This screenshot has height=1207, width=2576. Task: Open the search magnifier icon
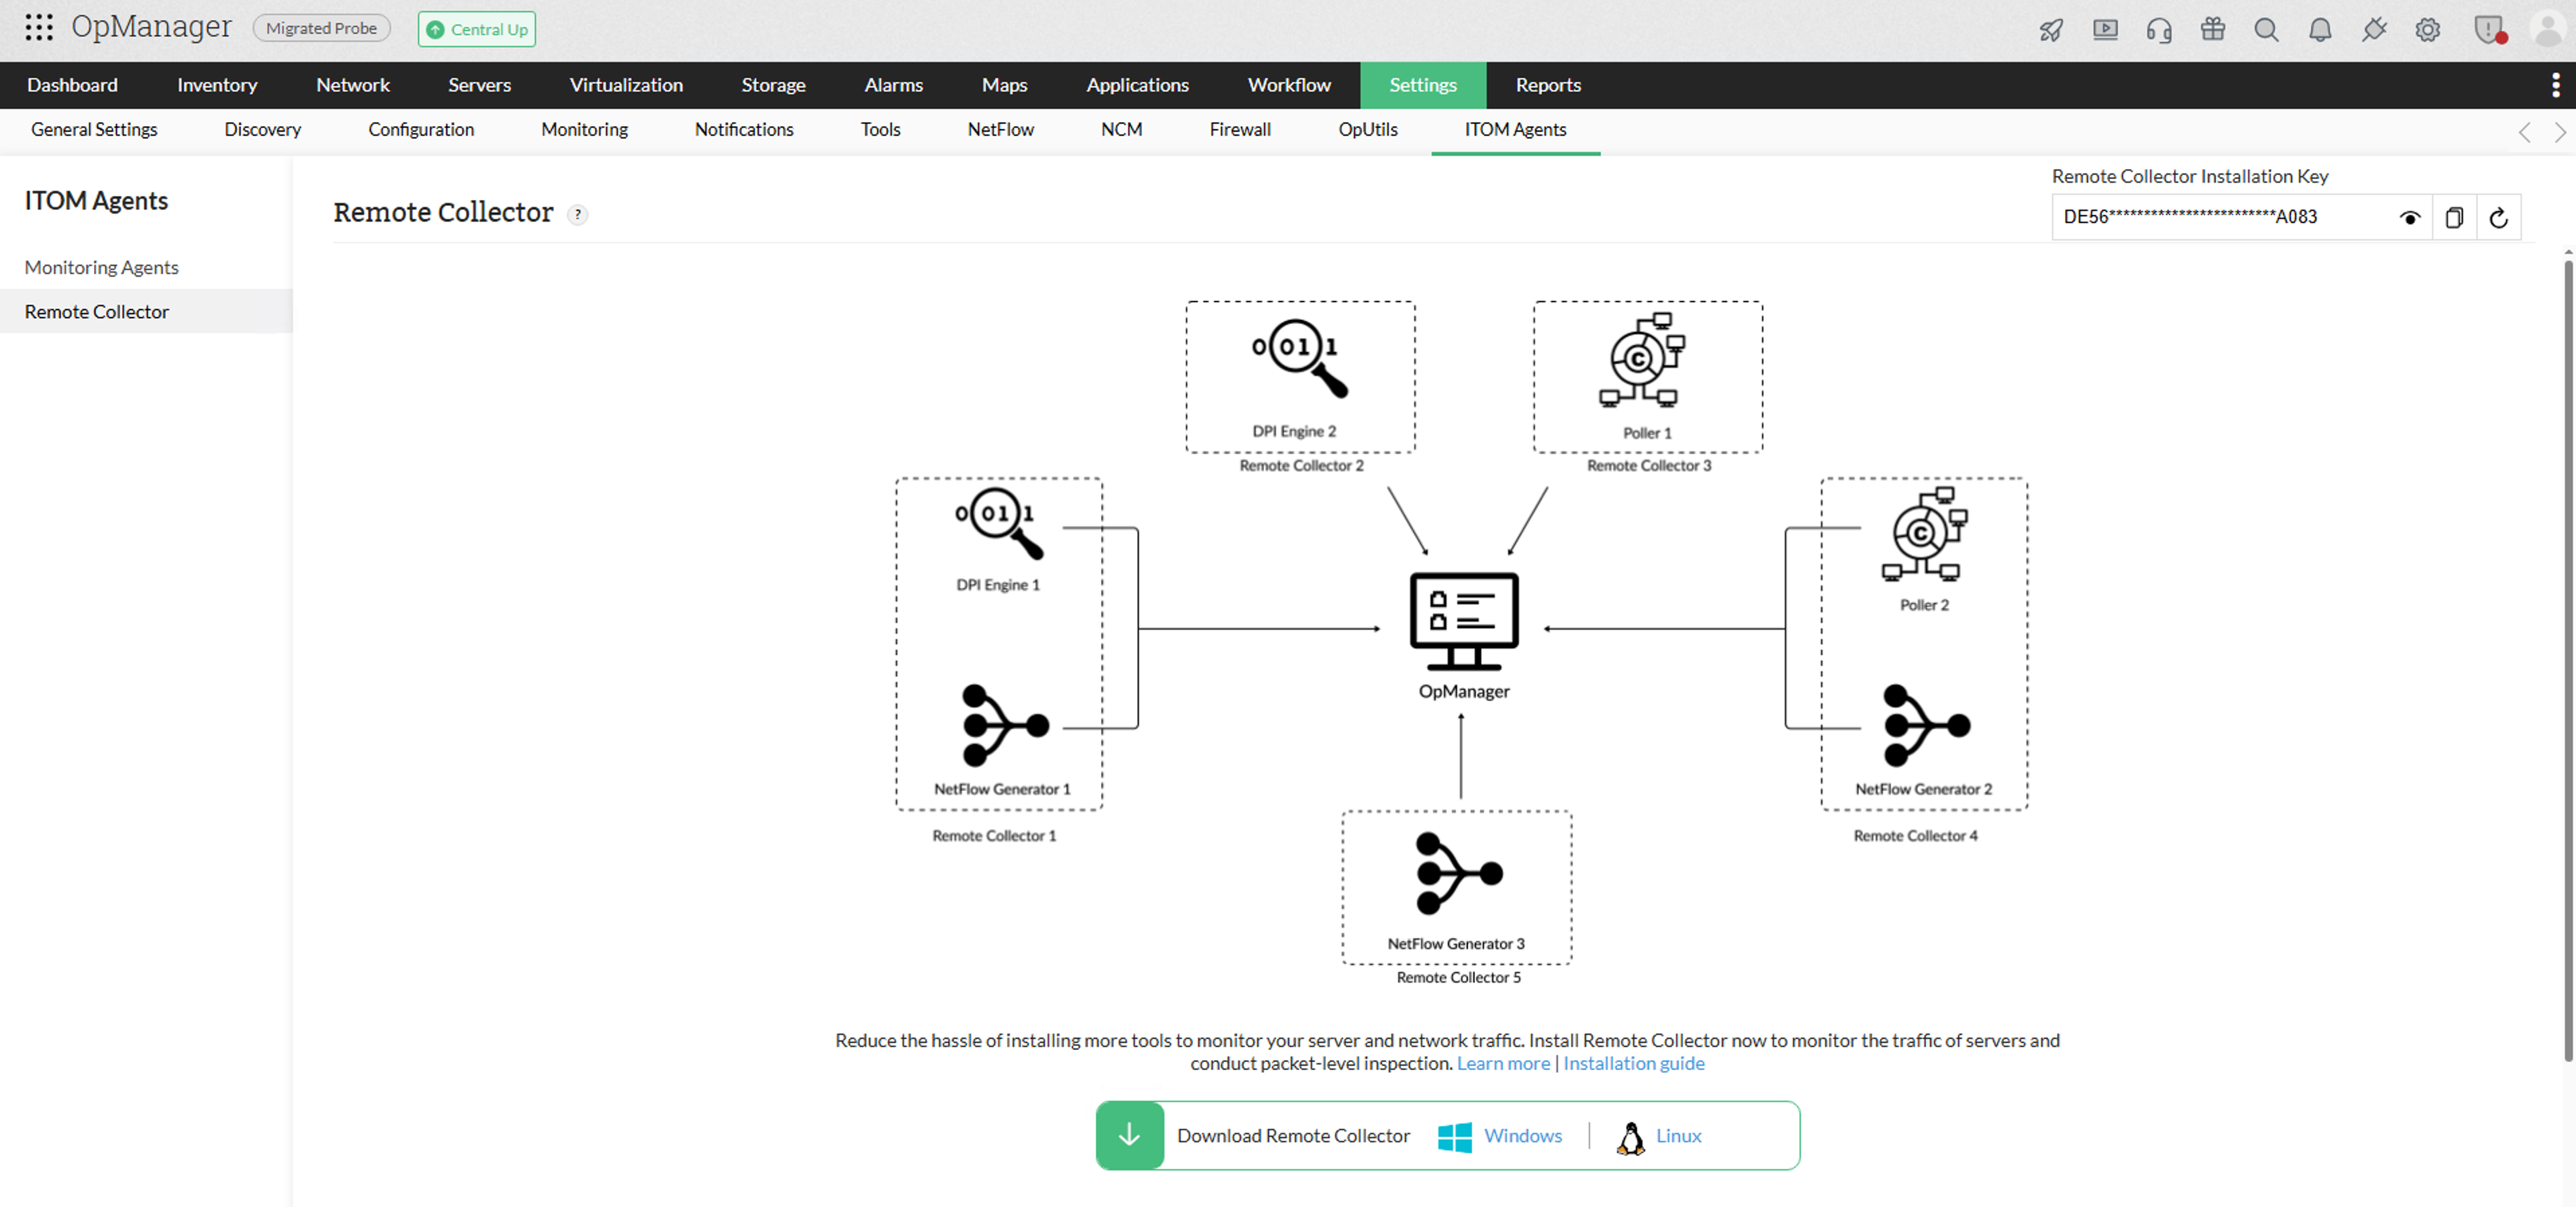coord(2266,30)
